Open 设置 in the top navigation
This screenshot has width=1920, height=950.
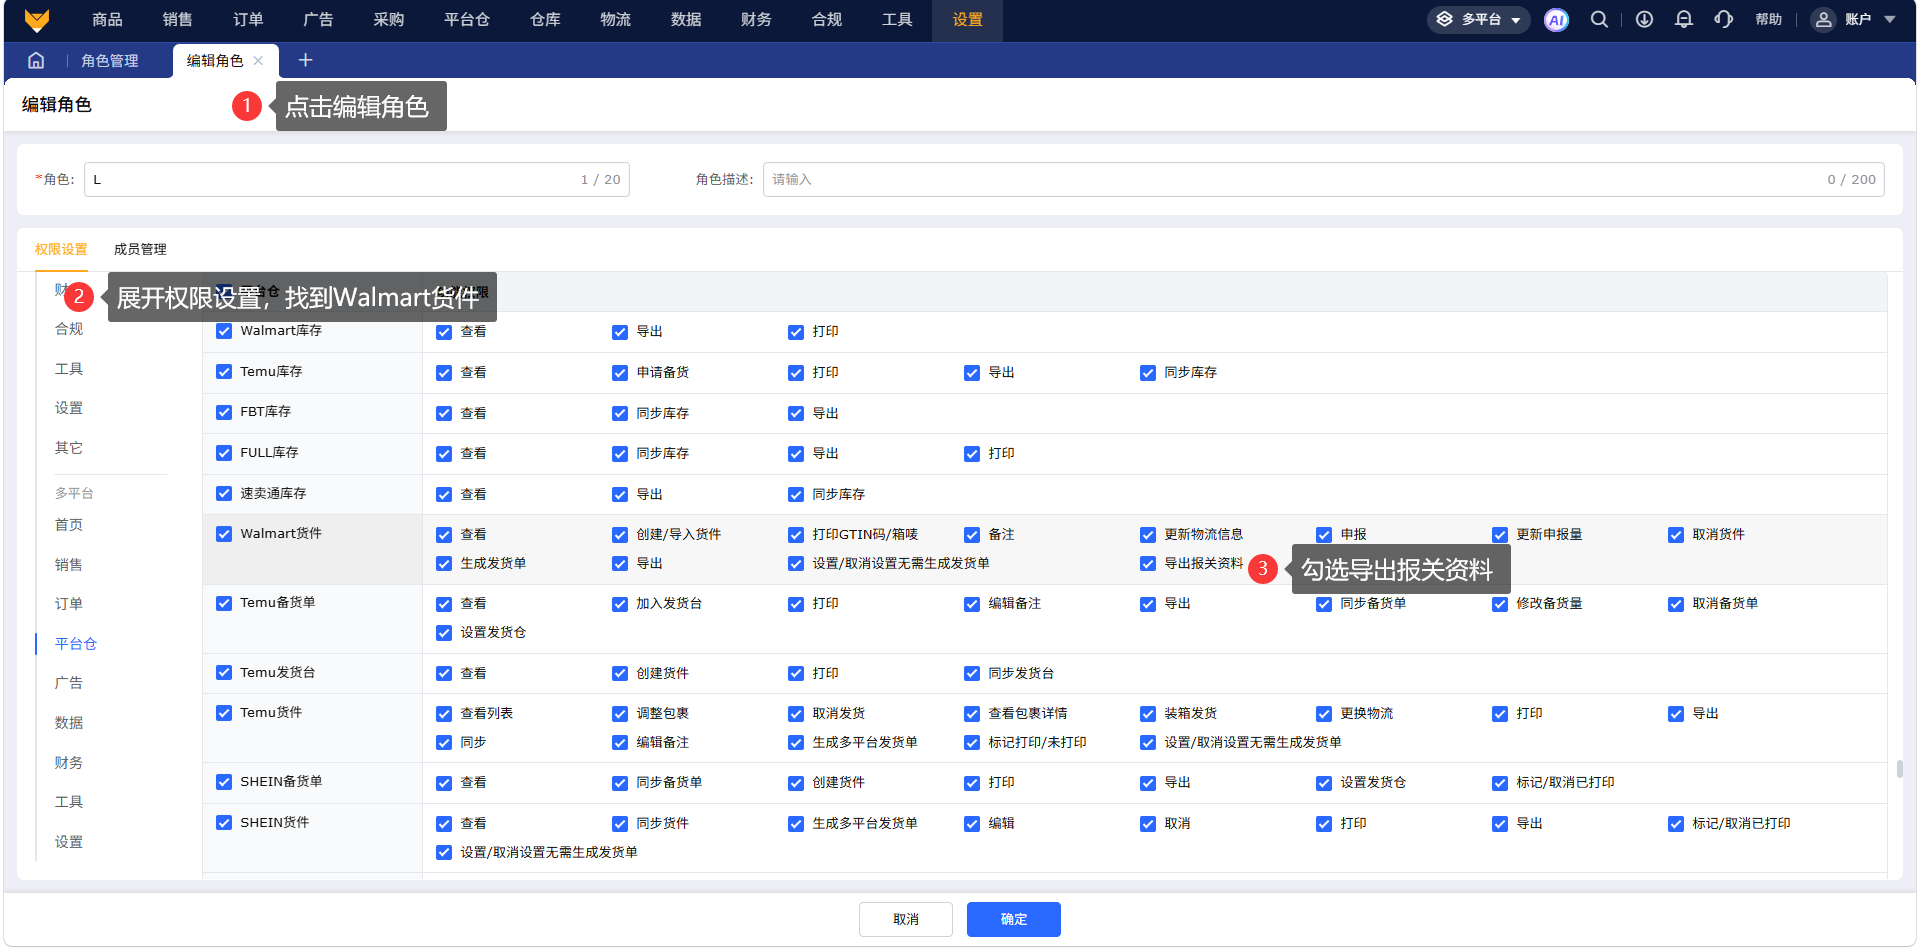point(967,20)
